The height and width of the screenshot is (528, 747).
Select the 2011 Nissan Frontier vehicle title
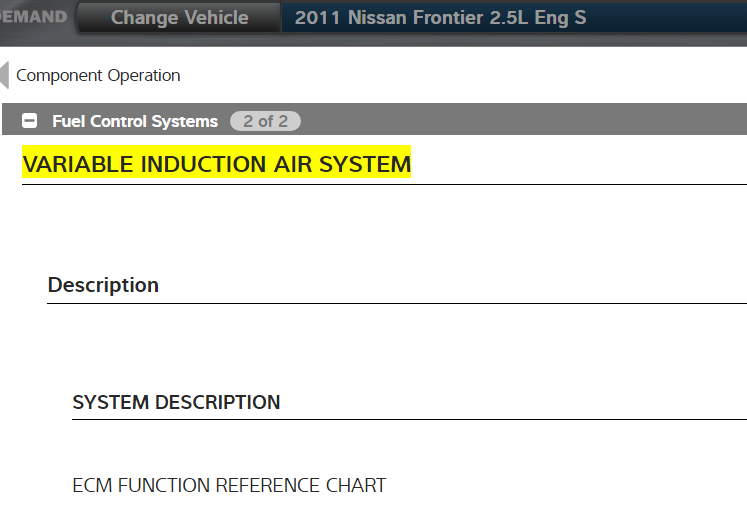pos(440,18)
